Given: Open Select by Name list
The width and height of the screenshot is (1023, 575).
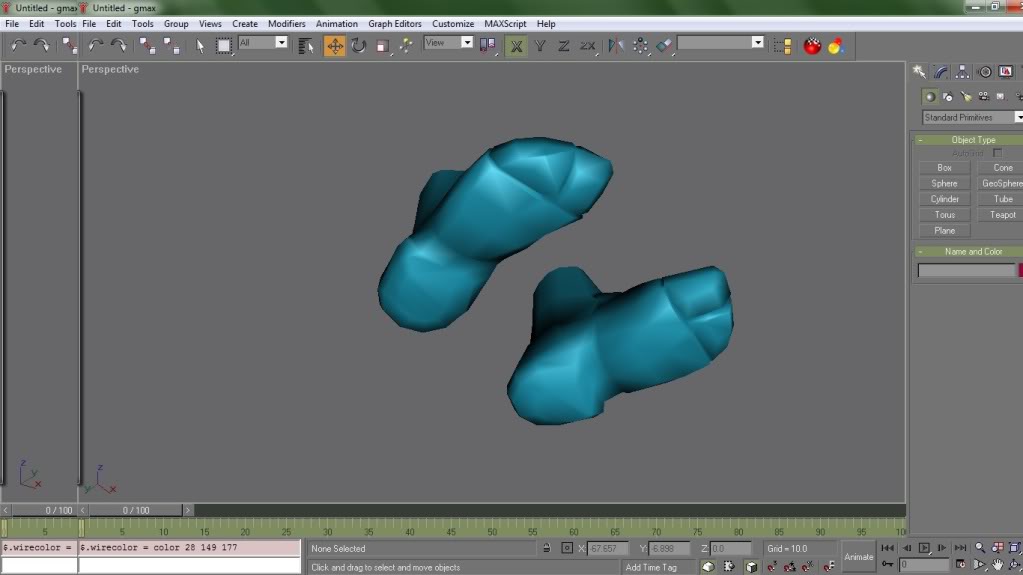Looking at the screenshot, I should pyautogui.click(x=305, y=46).
